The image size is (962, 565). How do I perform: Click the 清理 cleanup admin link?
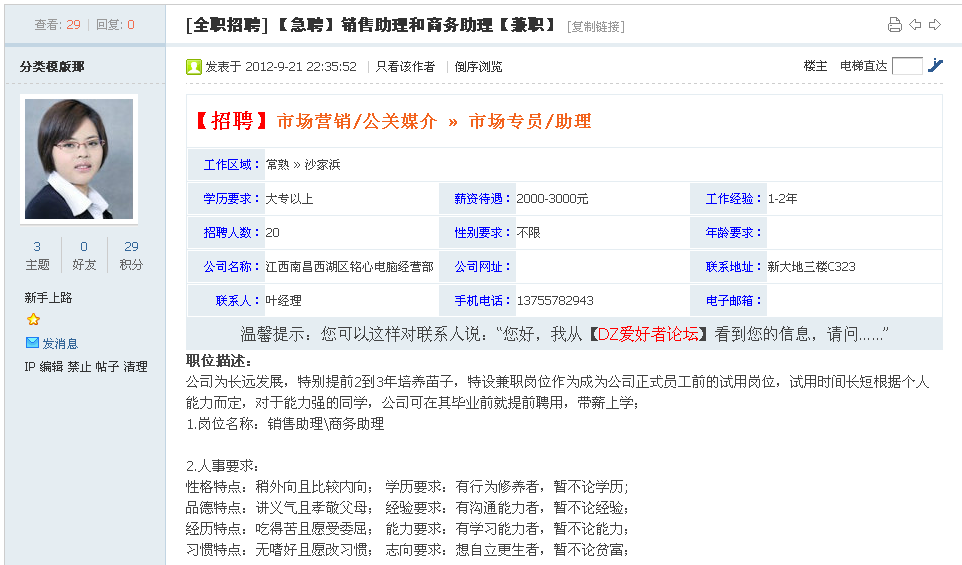point(135,367)
